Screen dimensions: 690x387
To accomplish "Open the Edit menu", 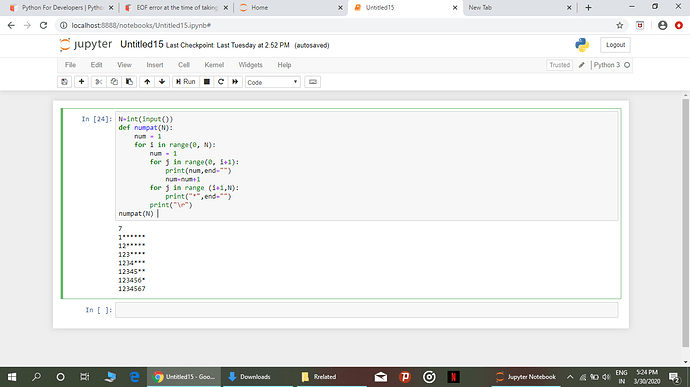I will tap(96, 65).
